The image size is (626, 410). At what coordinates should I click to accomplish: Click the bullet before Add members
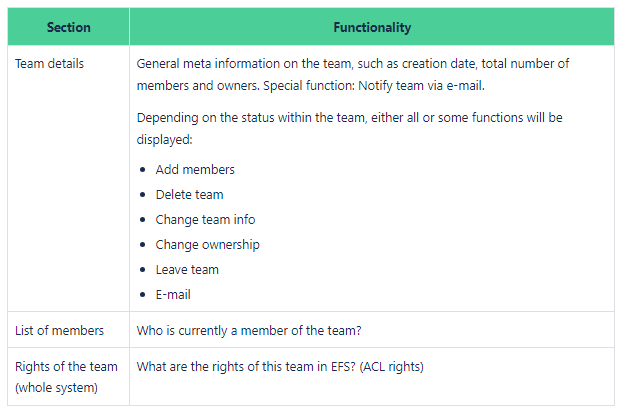pos(143,170)
